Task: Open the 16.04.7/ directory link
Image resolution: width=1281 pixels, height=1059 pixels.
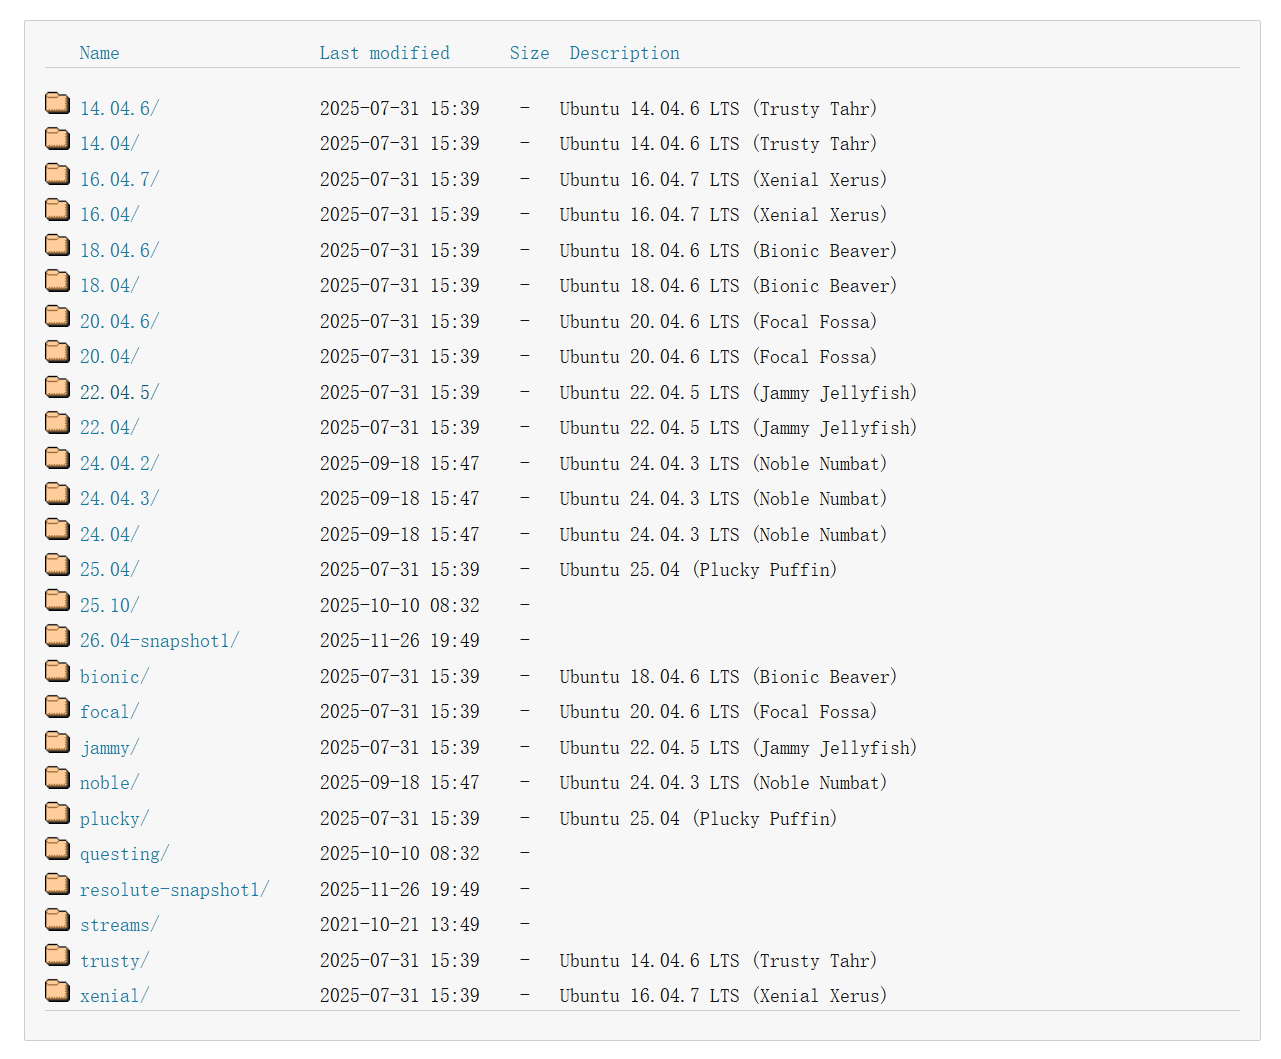Action: 119,180
